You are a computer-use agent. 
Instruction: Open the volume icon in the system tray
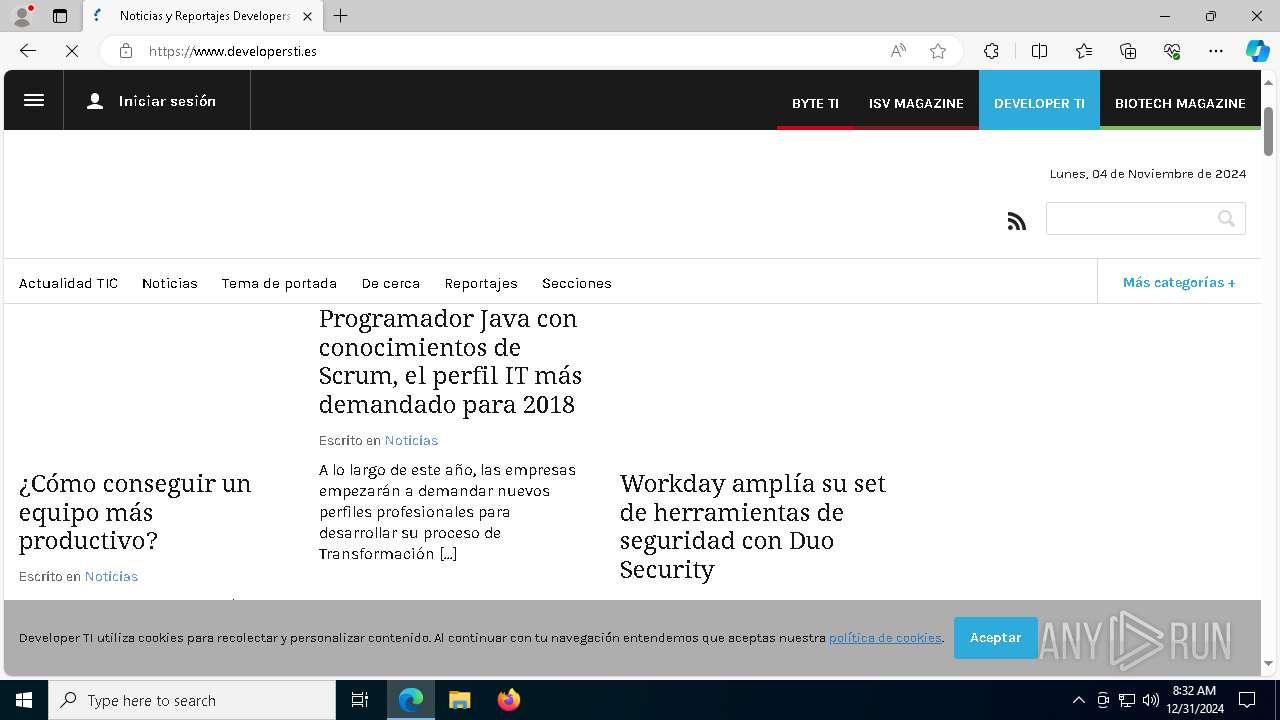[1150, 700]
